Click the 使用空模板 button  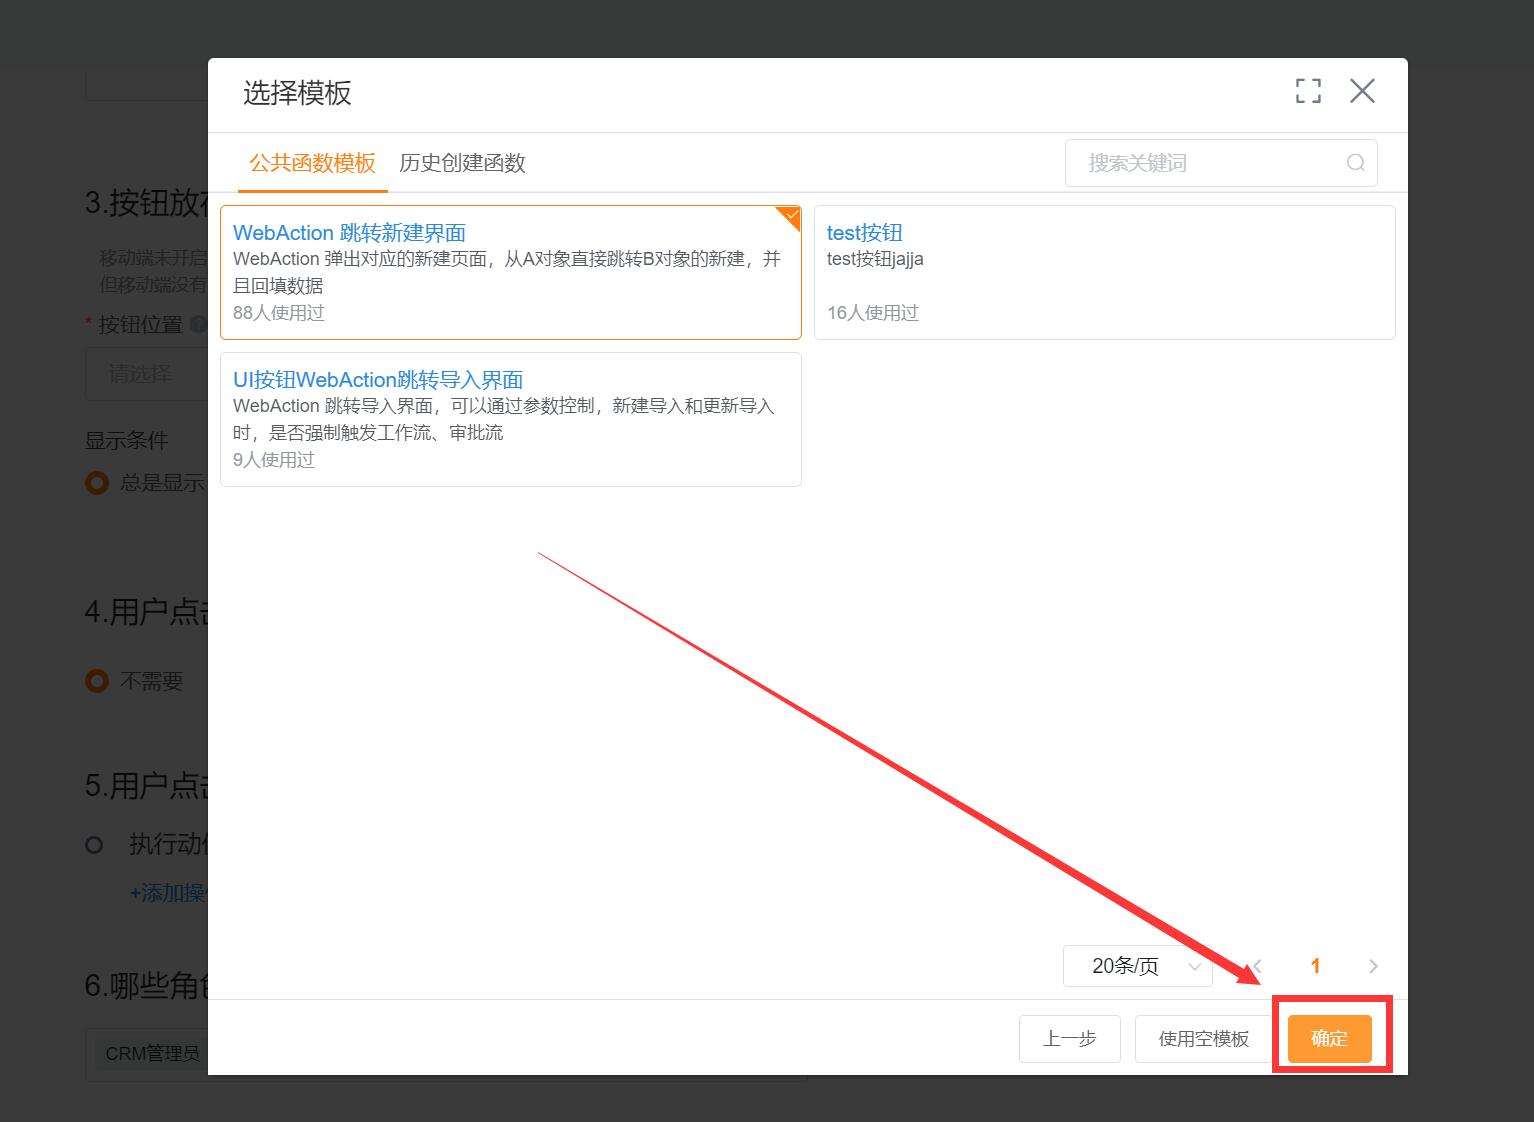click(x=1204, y=1039)
